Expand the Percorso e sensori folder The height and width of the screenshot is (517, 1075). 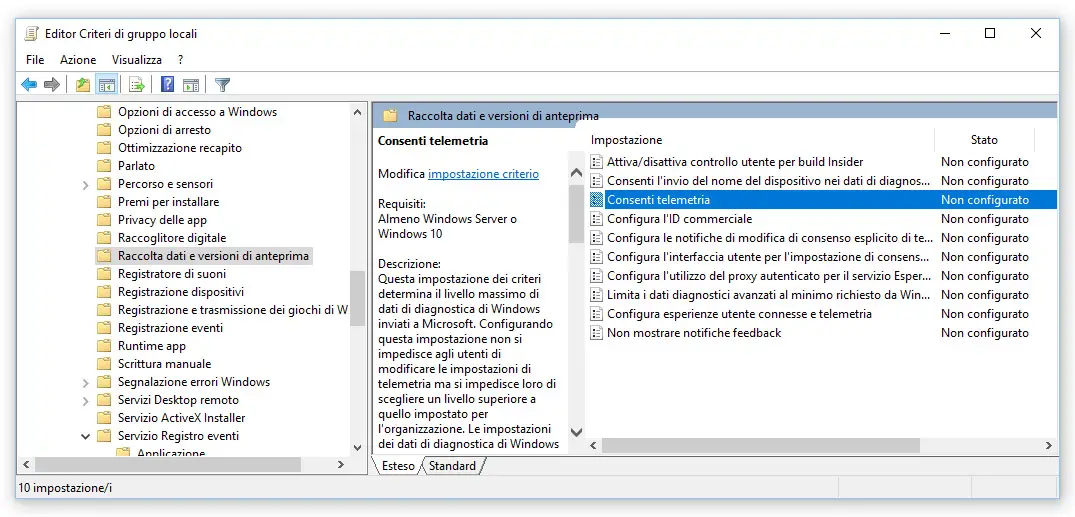pyautogui.click(x=86, y=184)
